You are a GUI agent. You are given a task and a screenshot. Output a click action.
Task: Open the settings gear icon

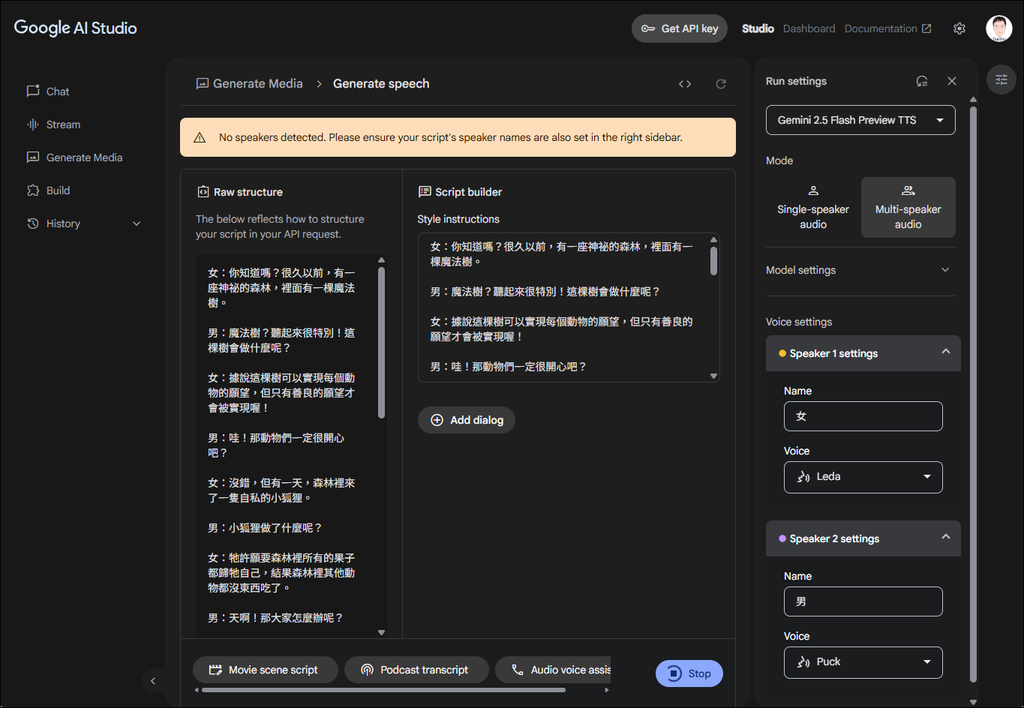coord(959,29)
